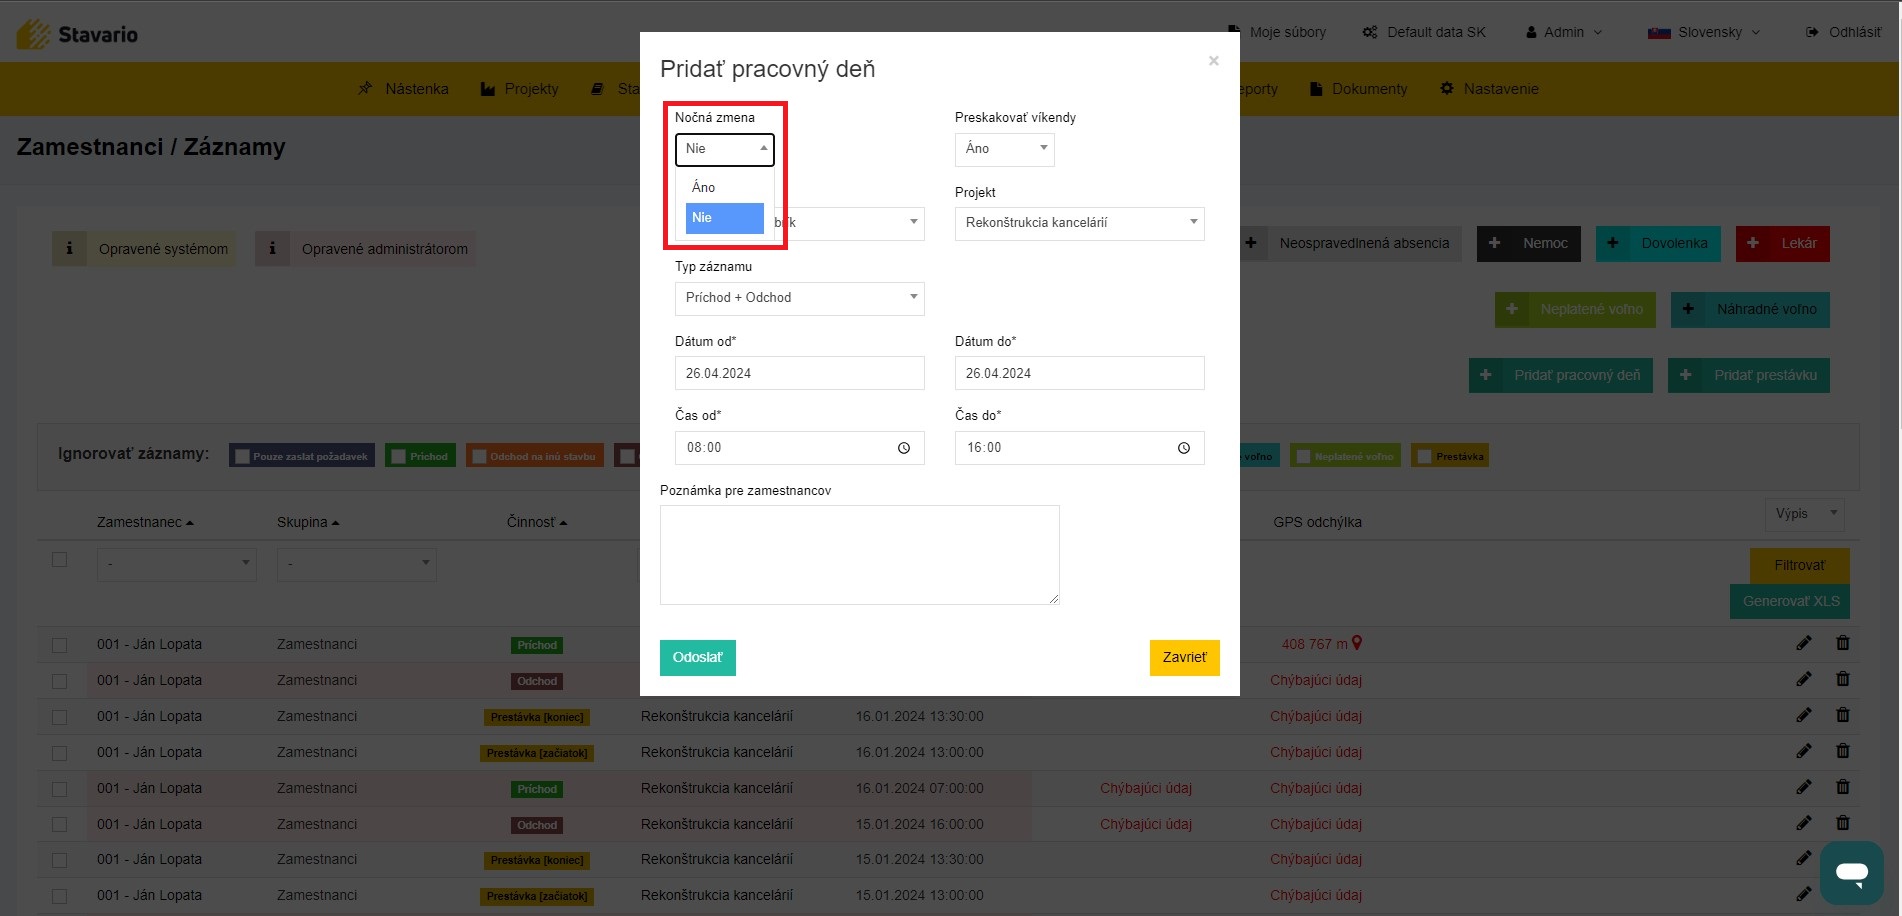Tick the checkbox for record 15.01.2024 16:00:00

(x=60, y=825)
